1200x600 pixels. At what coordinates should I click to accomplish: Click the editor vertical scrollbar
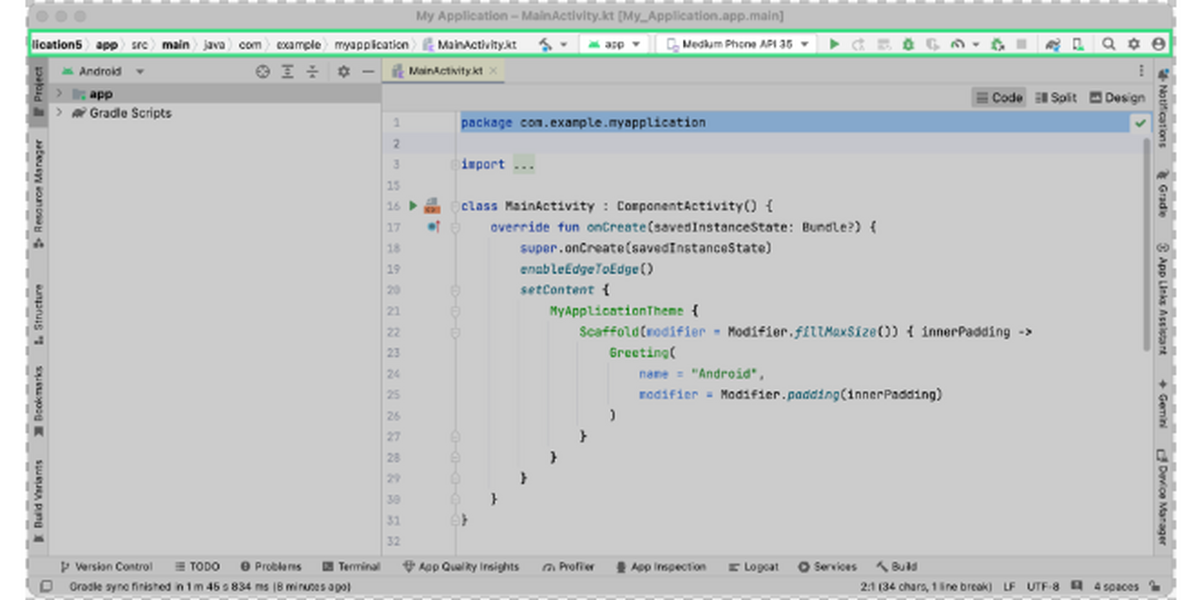coord(1146,245)
